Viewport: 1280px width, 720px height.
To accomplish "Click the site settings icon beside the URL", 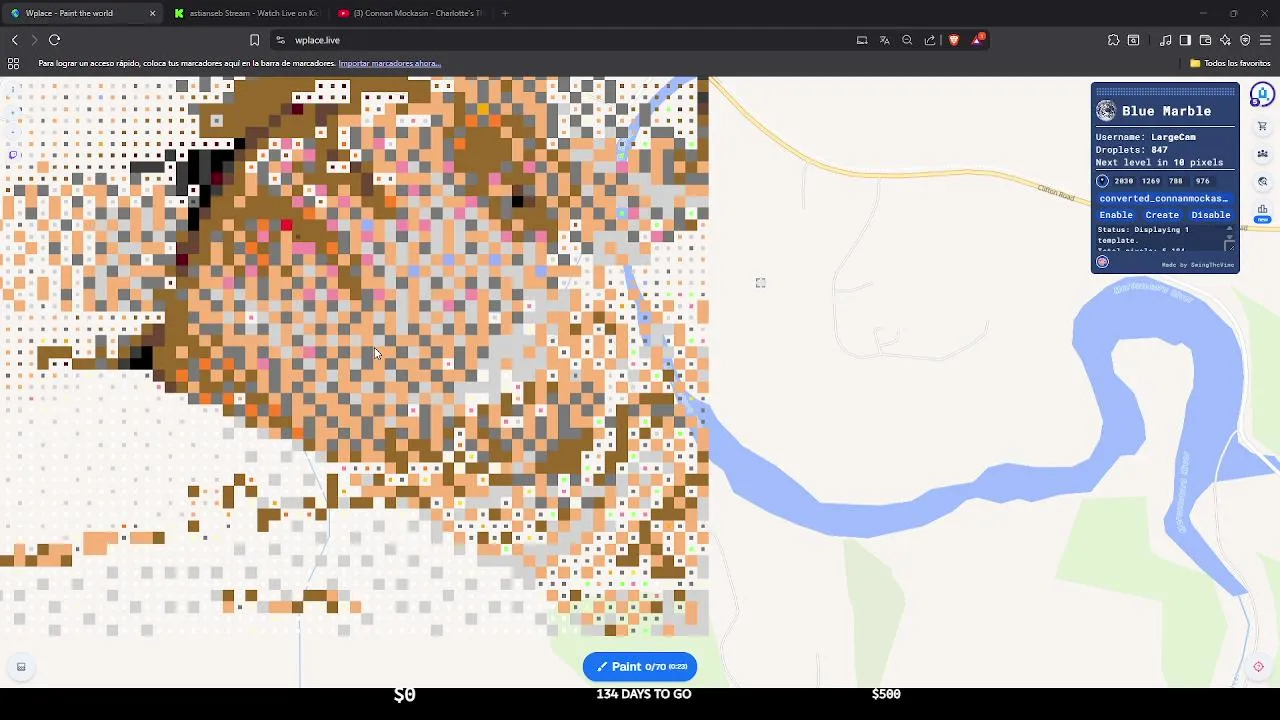I will tap(280, 40).
